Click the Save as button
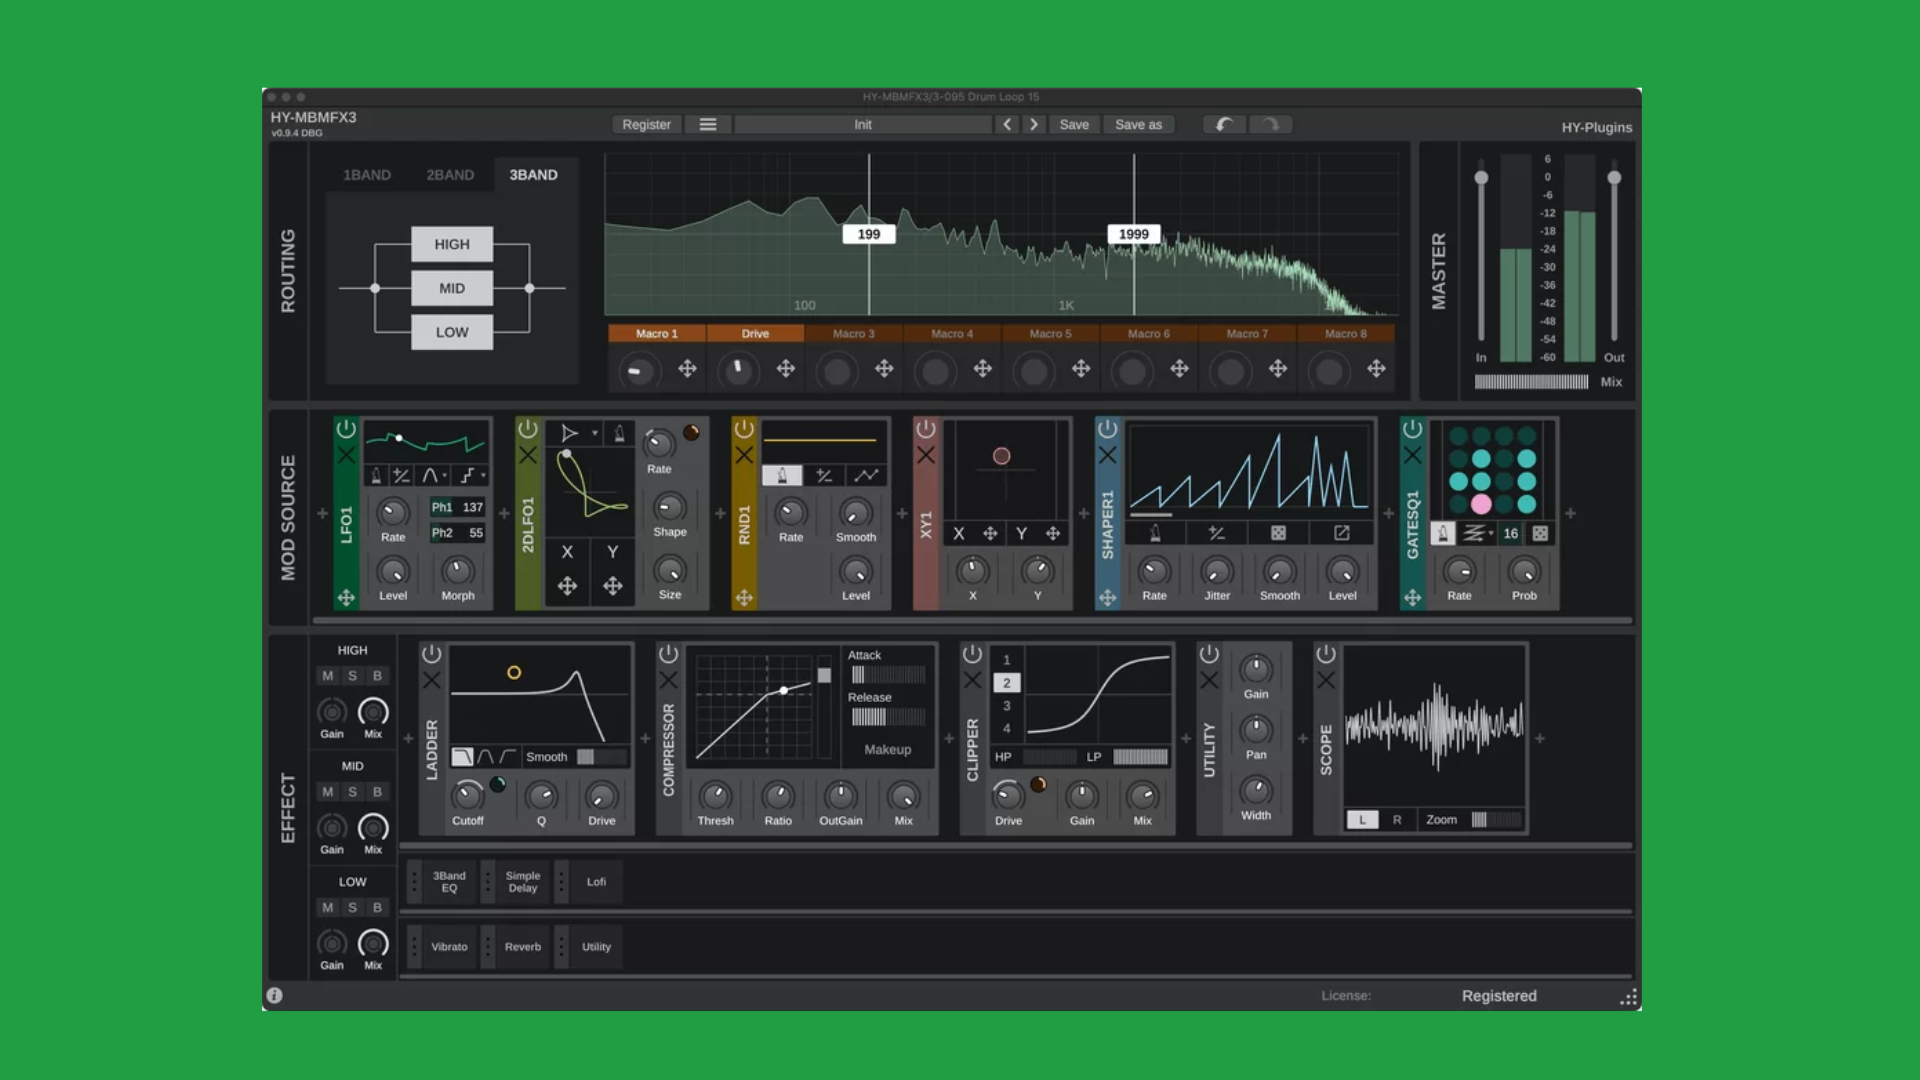The image size is (1920, 1080). click(x=1138, y=125)
